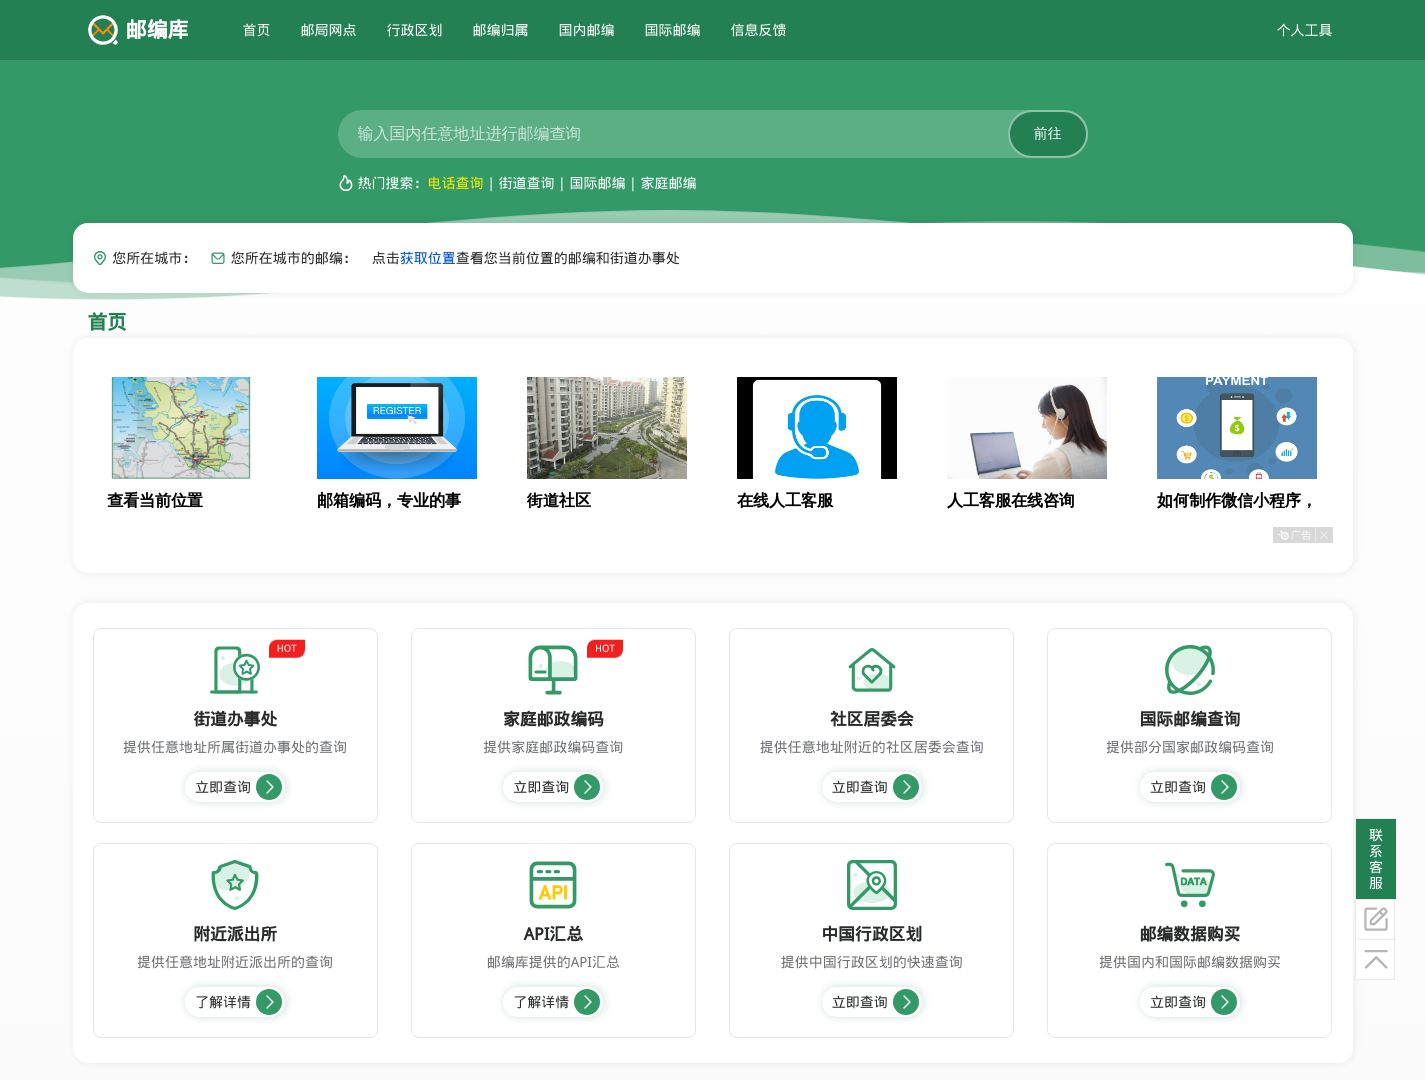Click the location pin icon beside 您所在城市

tap(100, 258)
